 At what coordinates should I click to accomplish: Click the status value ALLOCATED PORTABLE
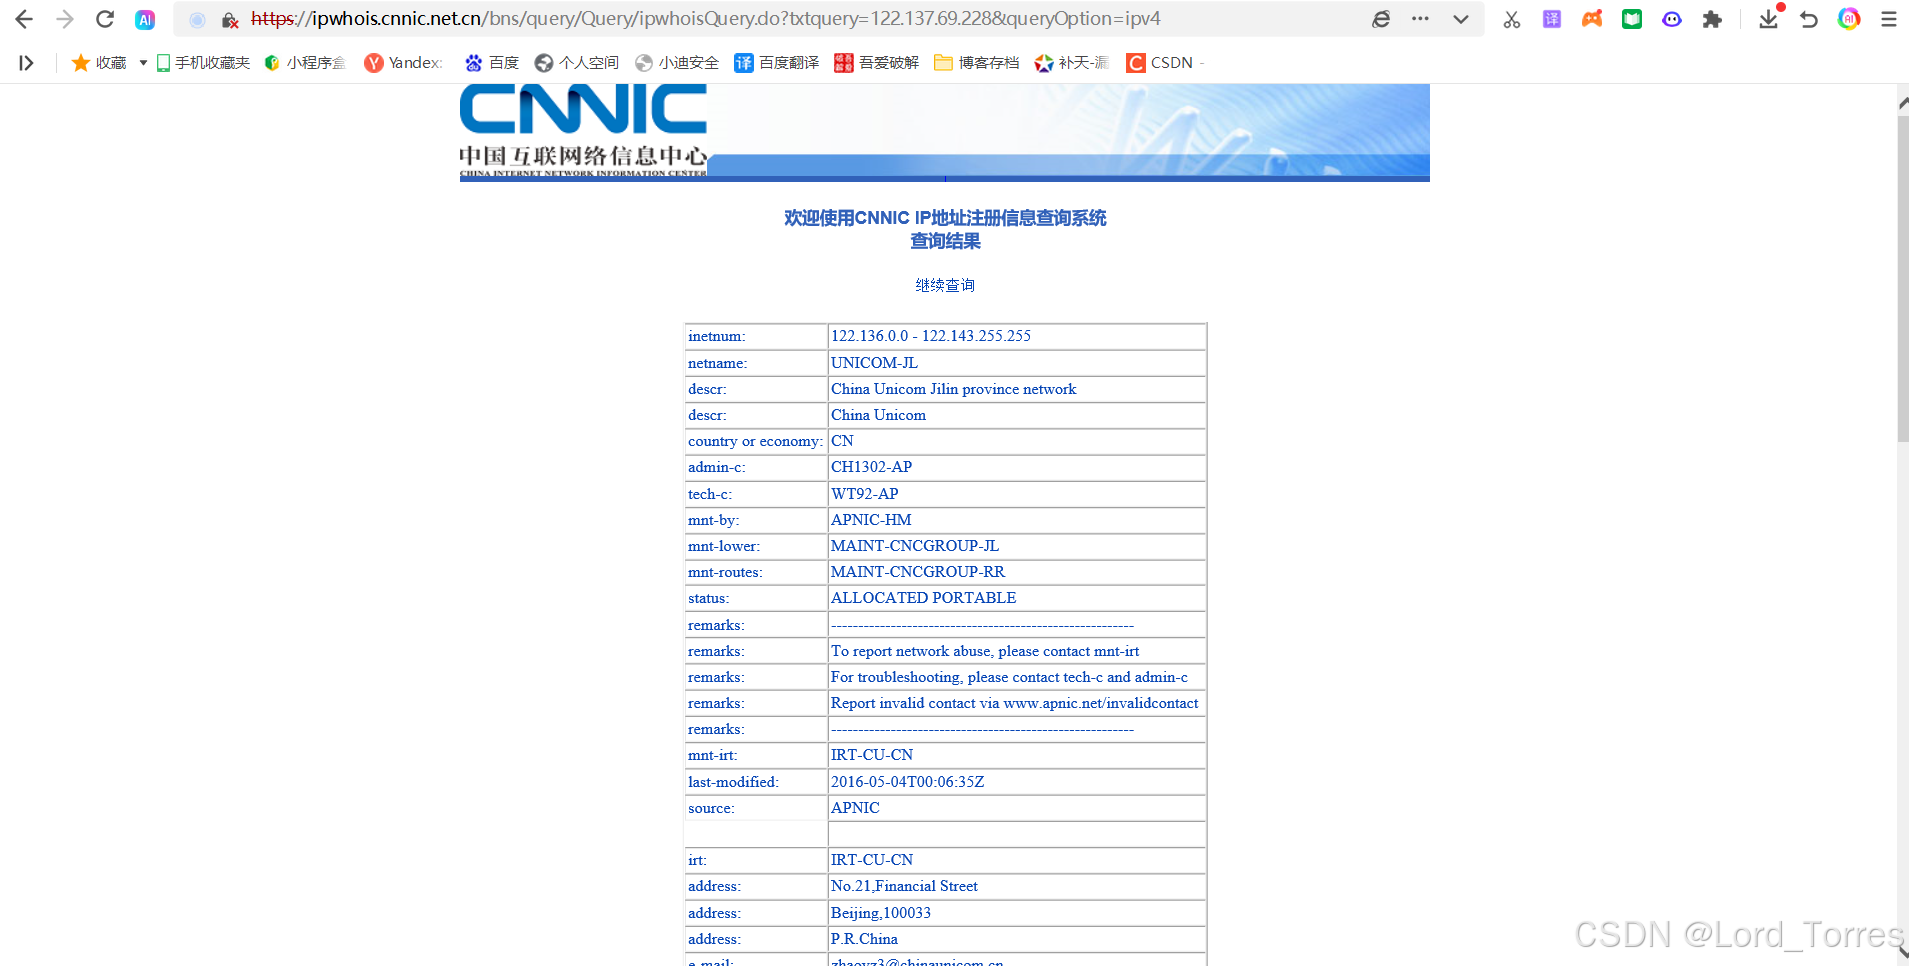pyautogui.click(x=923, y=598)
